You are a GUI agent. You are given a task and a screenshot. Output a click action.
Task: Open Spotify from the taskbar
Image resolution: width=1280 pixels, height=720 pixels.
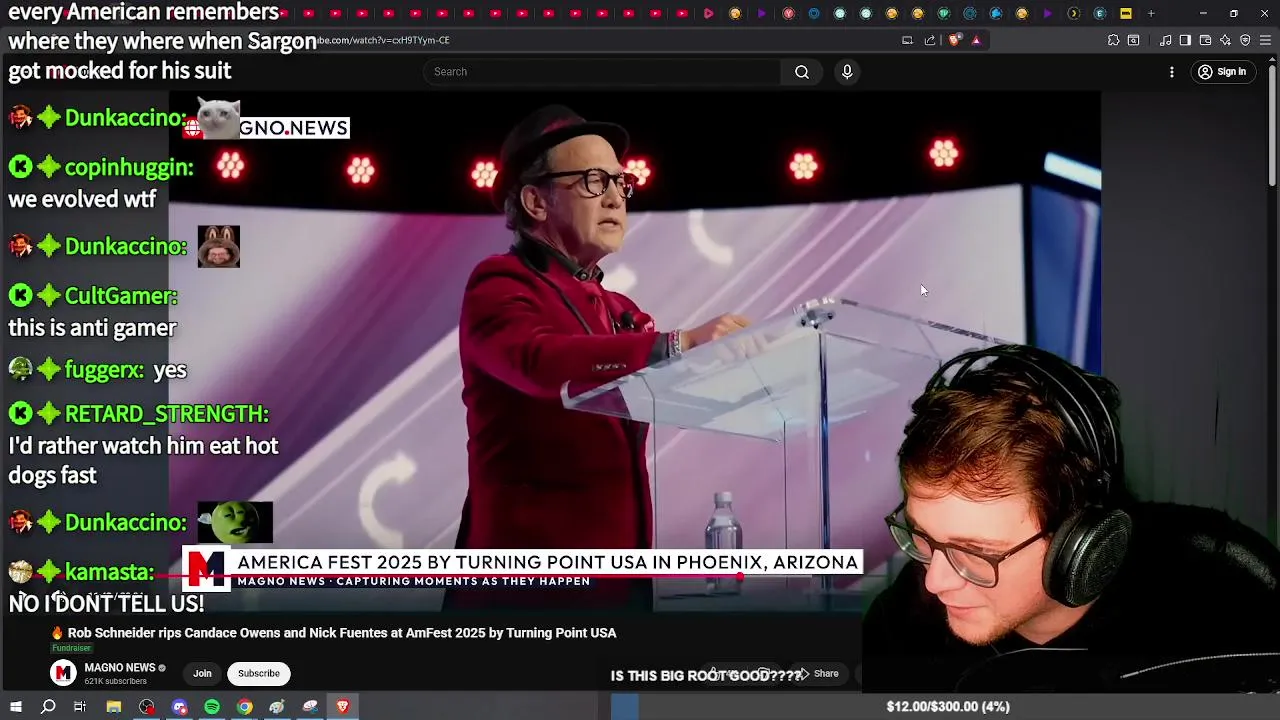pyautogui.click(x=212, y=707)
